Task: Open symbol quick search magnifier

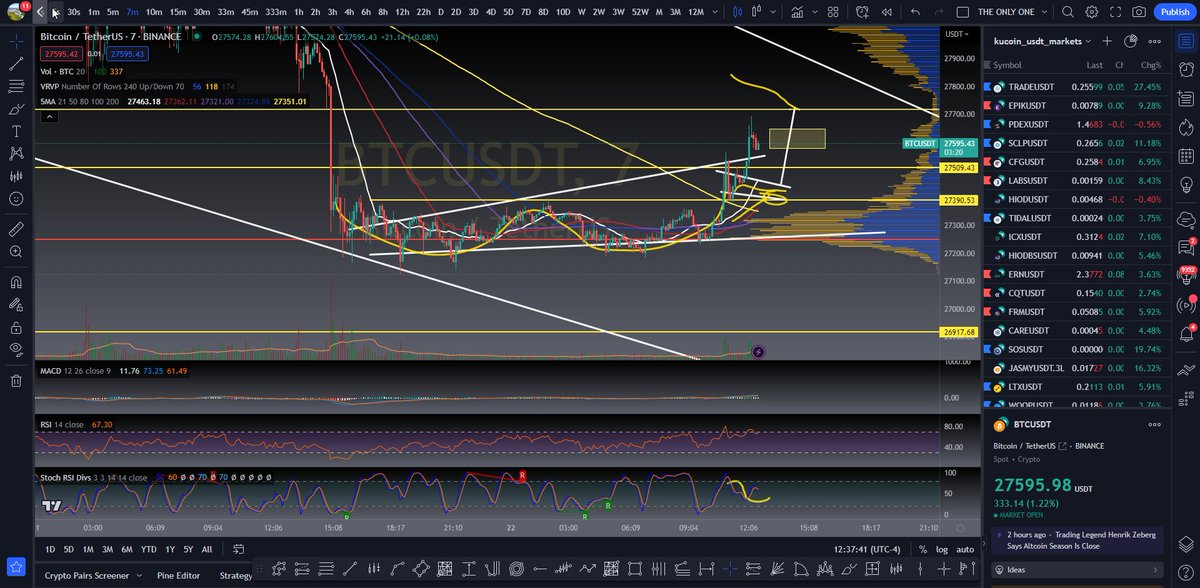Action: (1069, 12)
